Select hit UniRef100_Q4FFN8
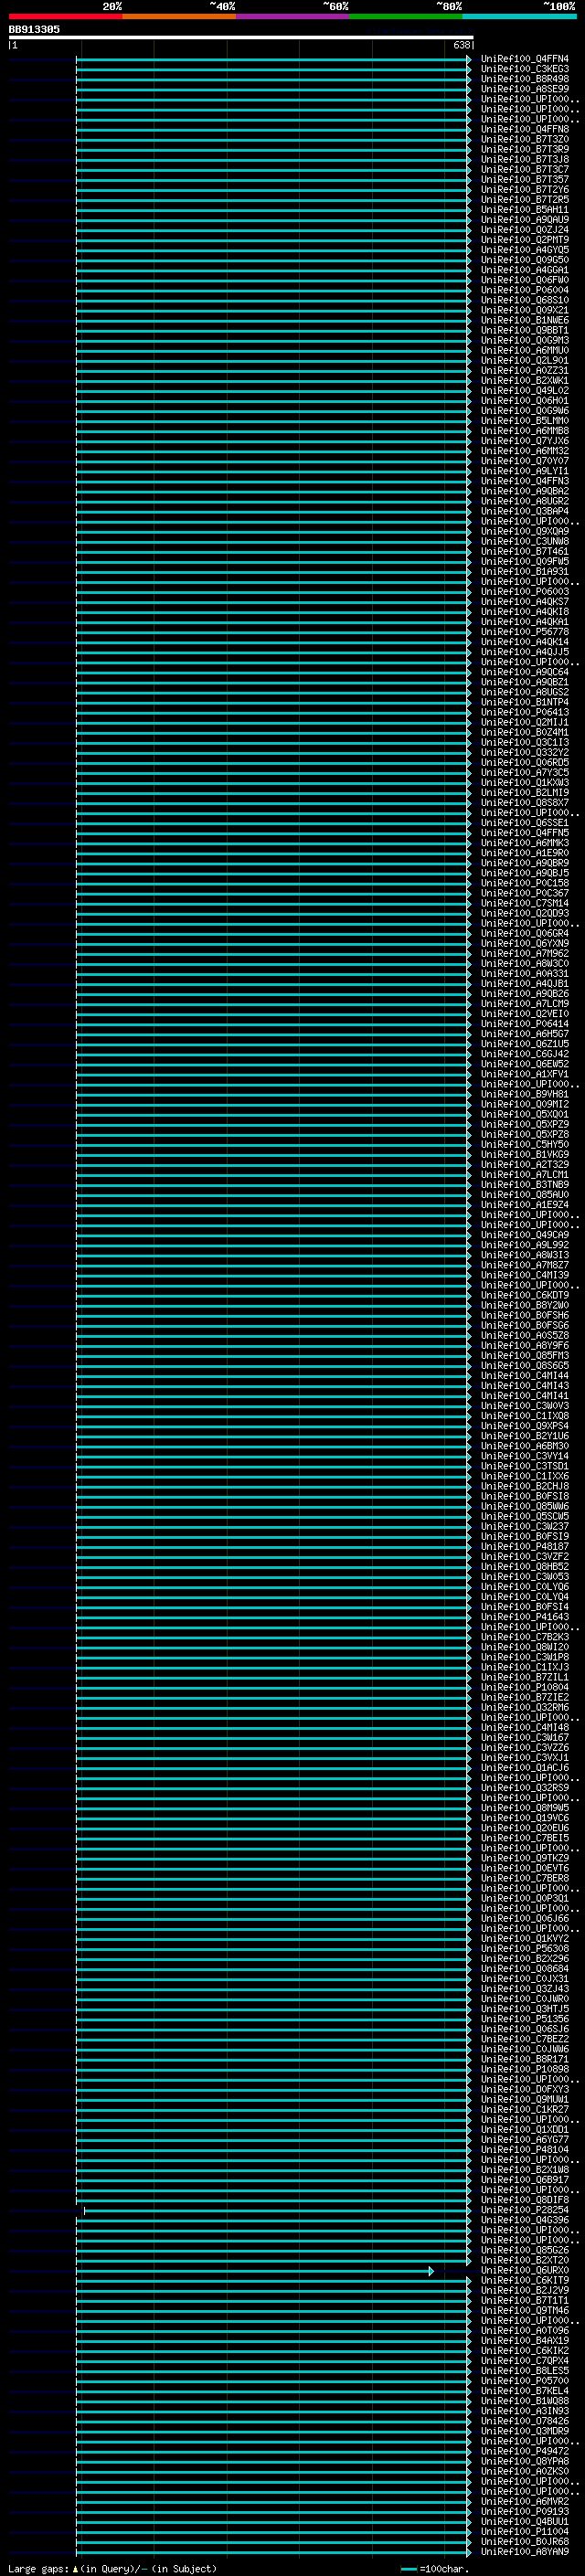The width and height of the screenshot is (585, 2576). point(524,129)
